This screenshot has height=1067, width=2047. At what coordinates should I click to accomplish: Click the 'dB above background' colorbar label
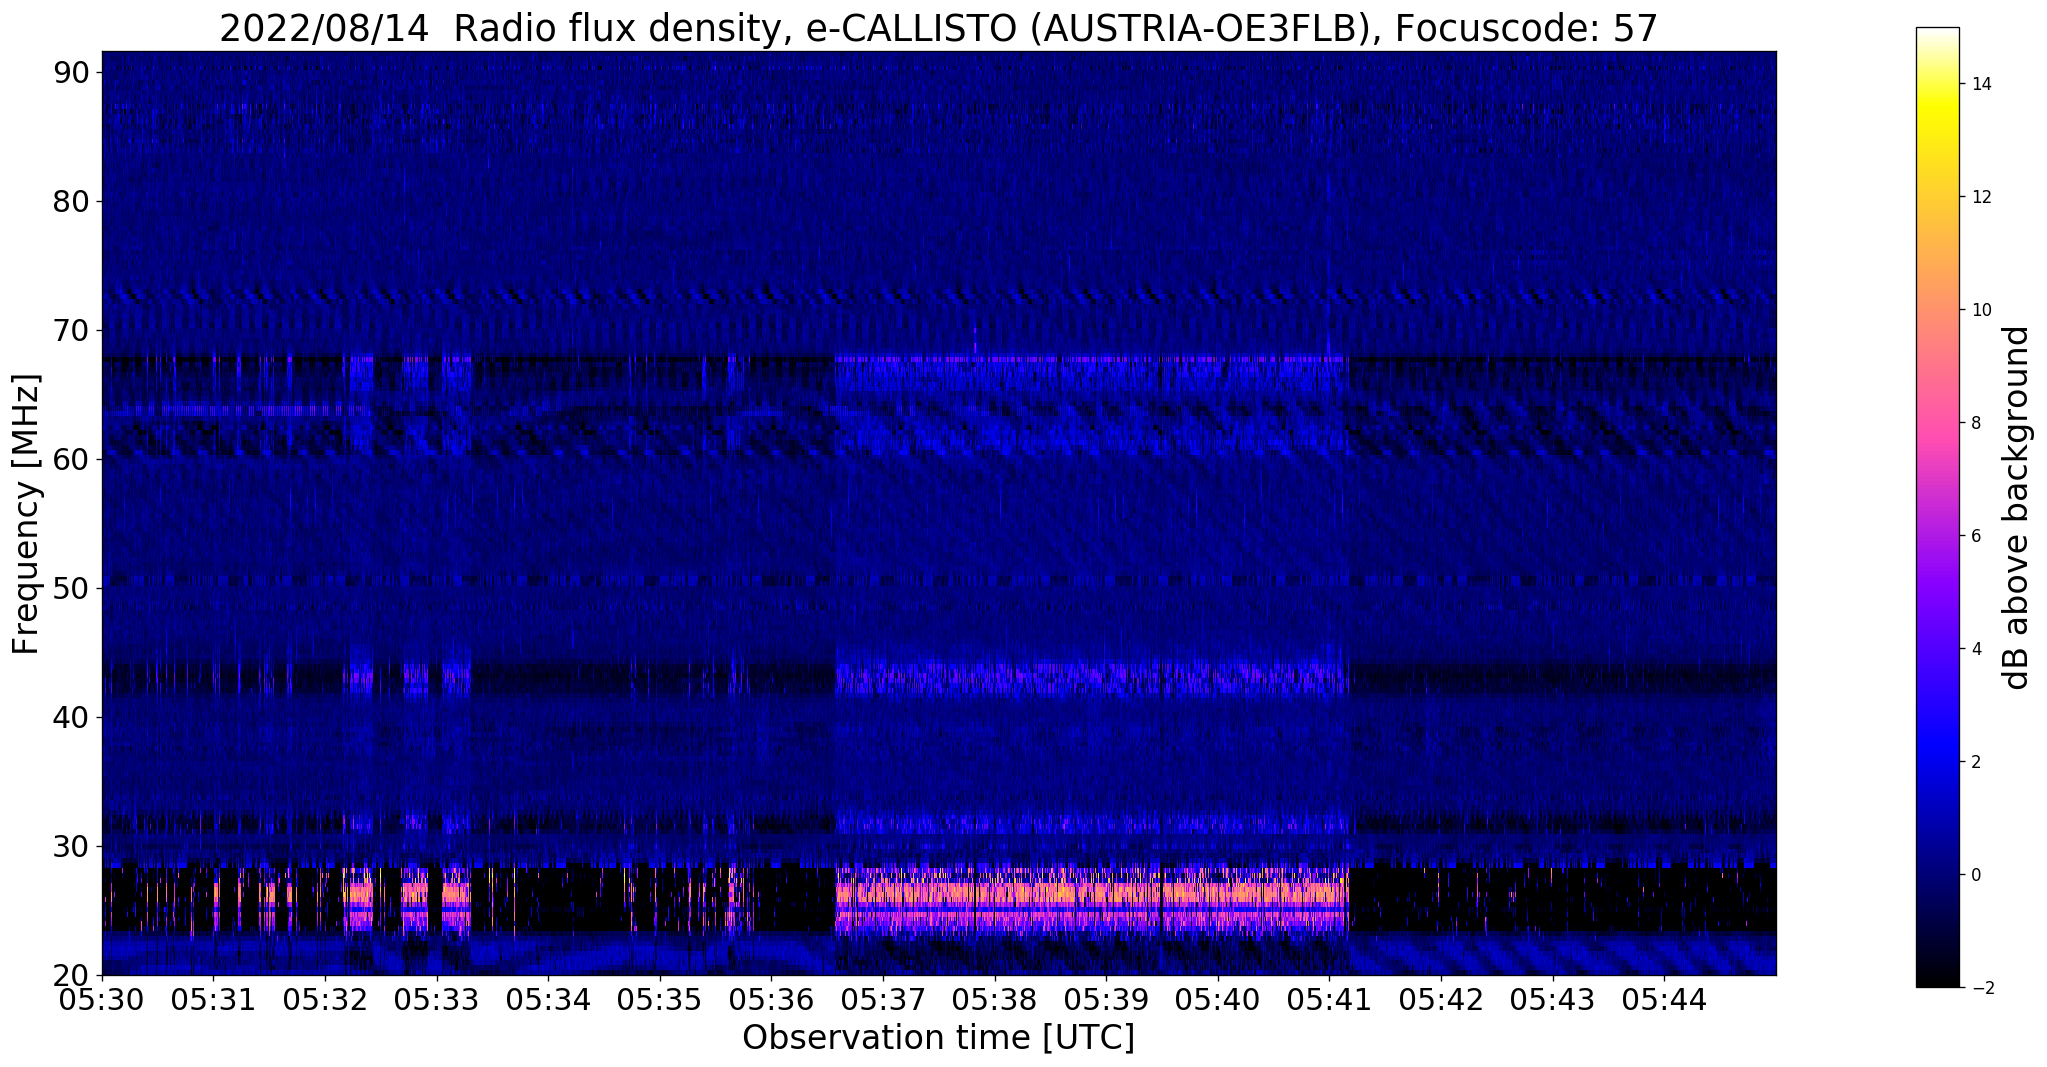point(2017,508)
